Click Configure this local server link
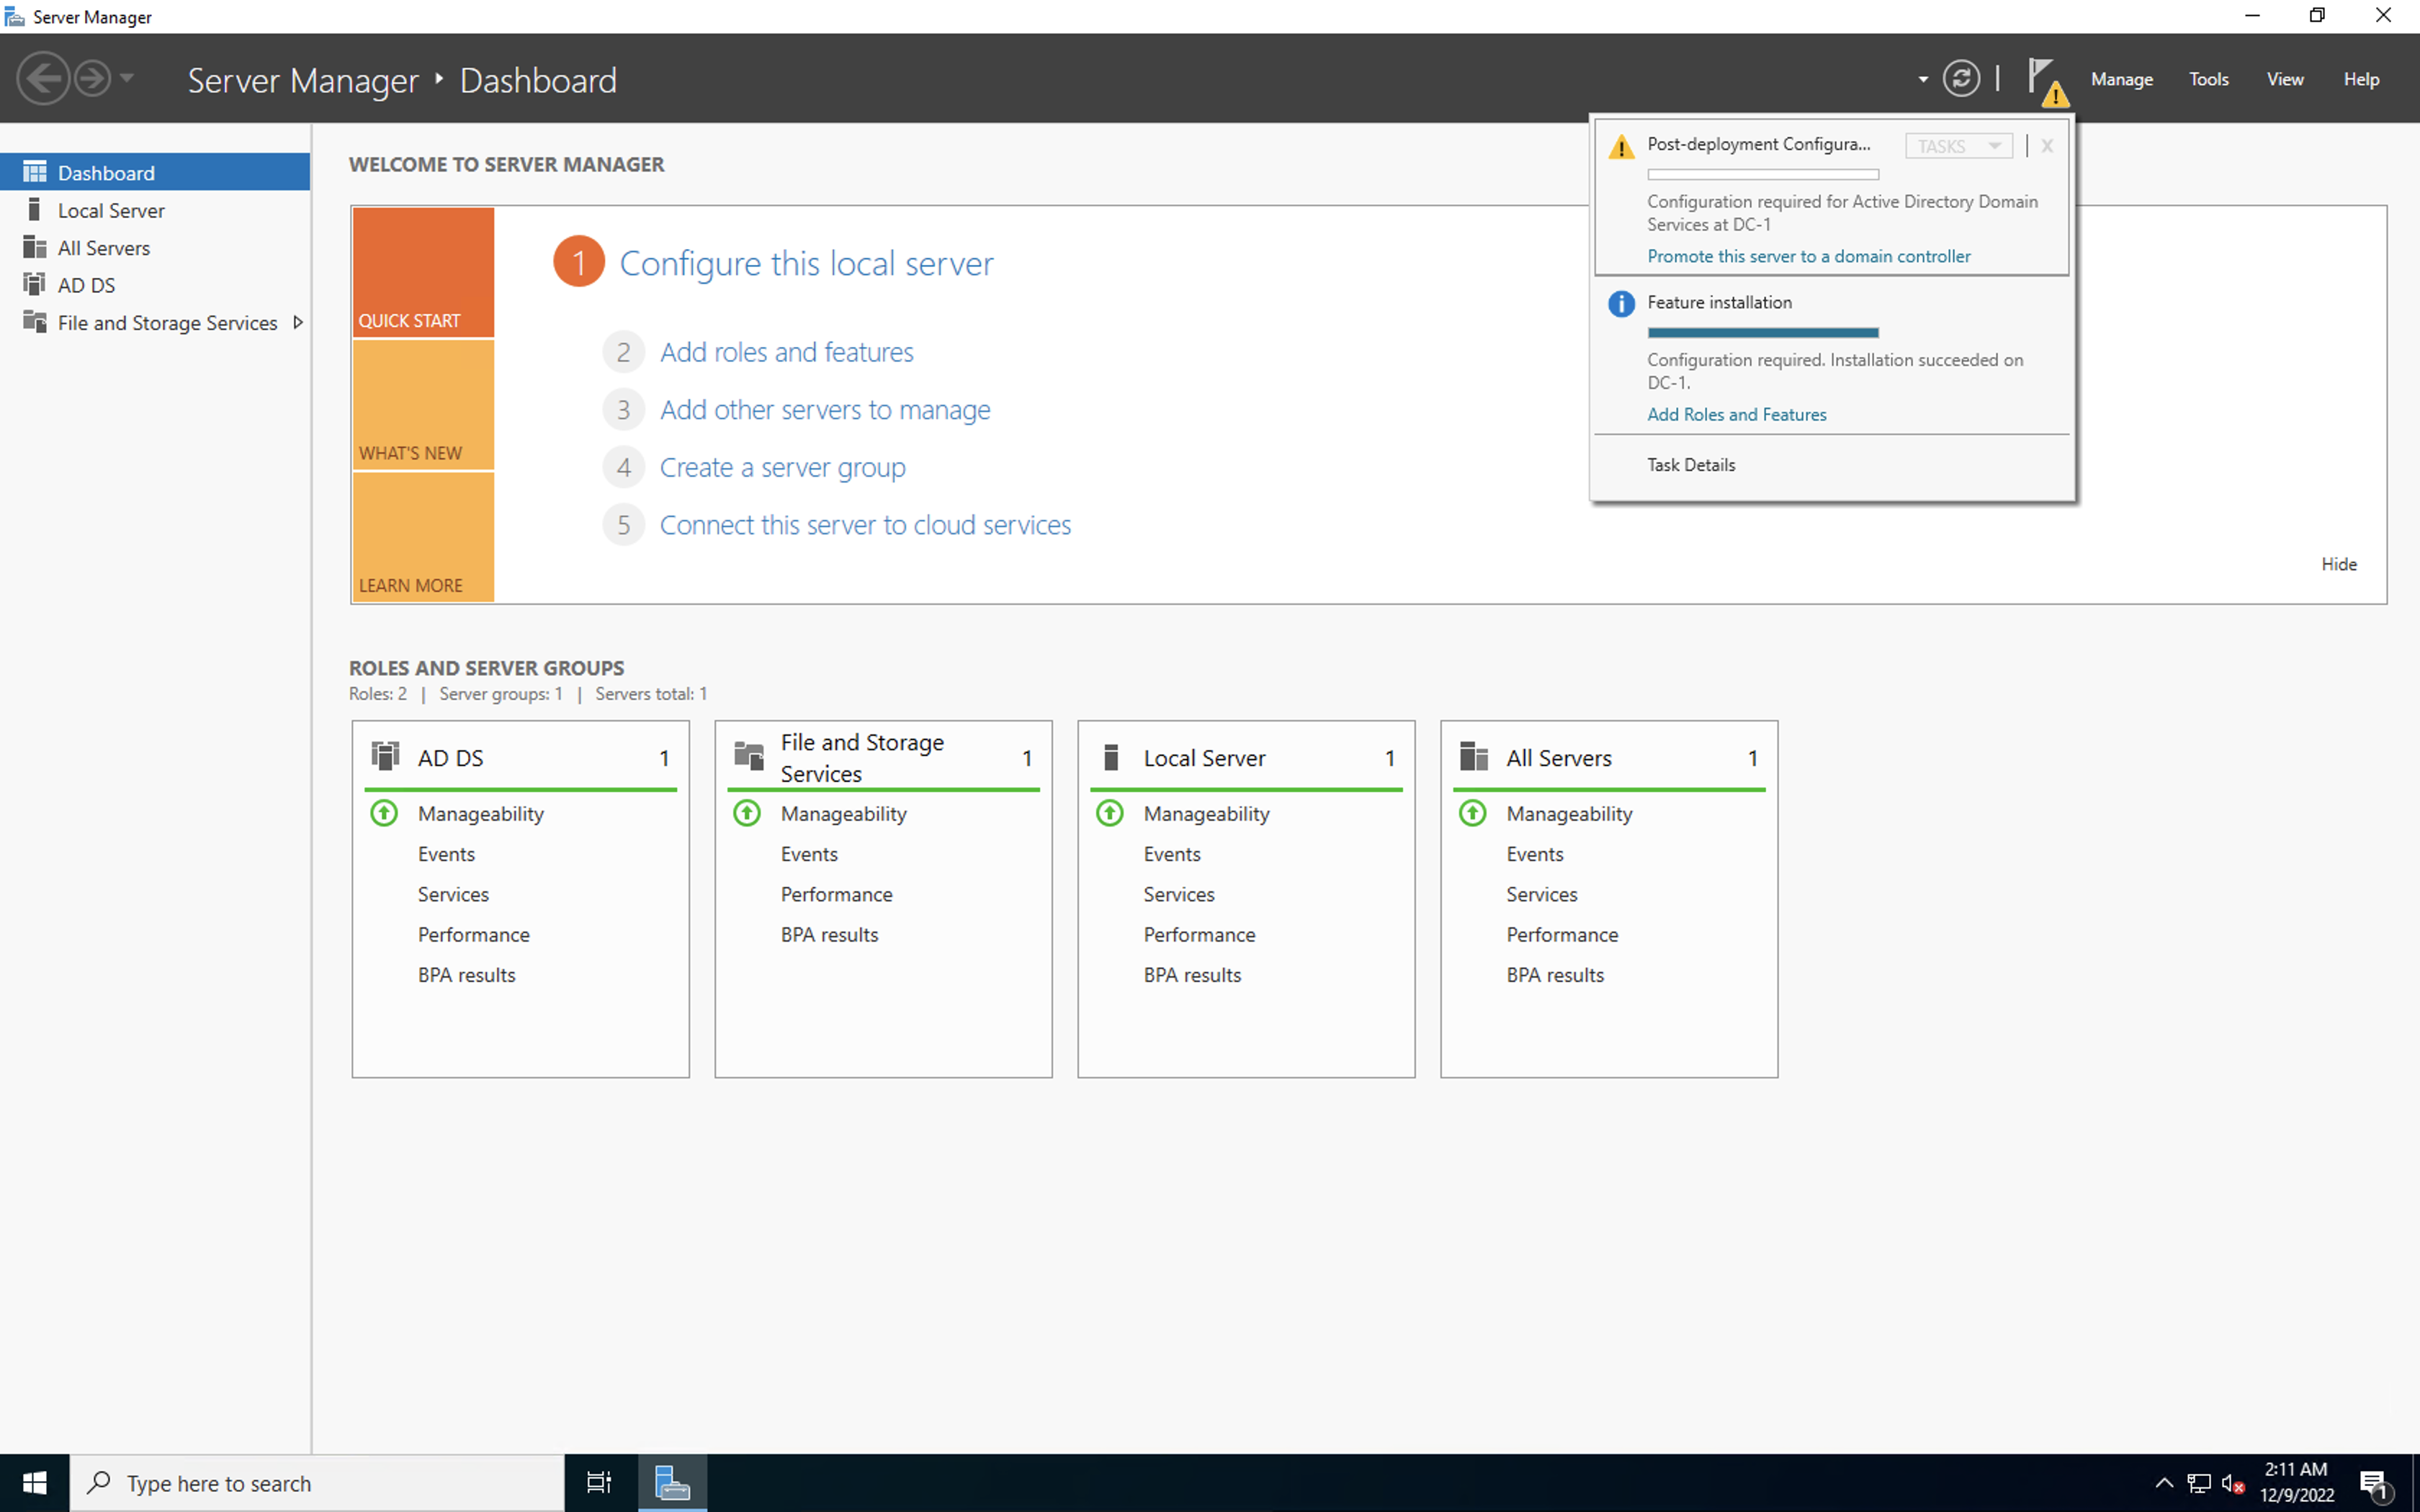The height and width of the screenshot is (1512, 2420). [x=806, y=263]
